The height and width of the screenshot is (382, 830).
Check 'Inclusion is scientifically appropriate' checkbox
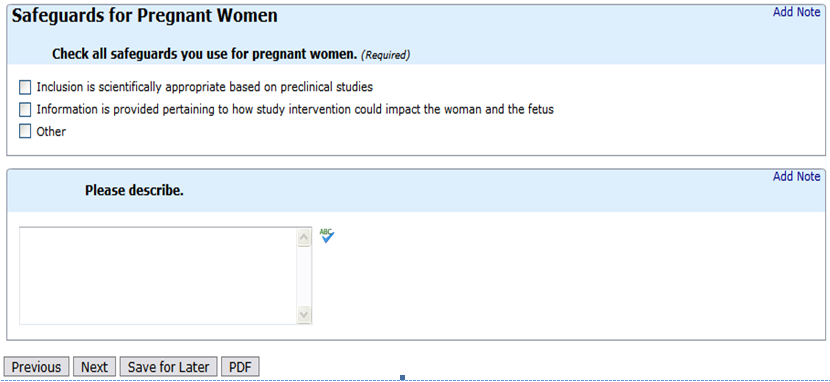click(25, 87)
